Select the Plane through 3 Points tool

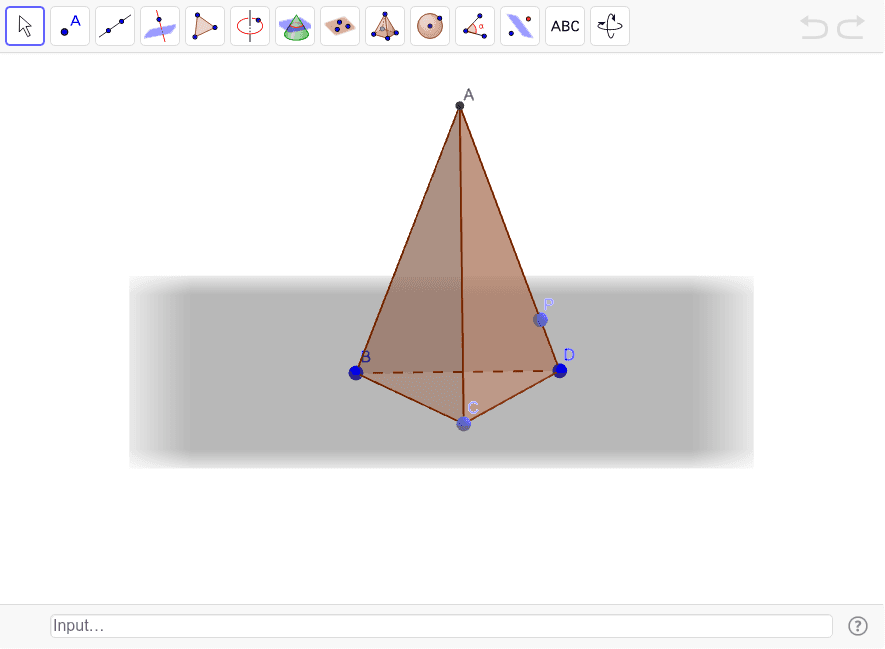coord(339,26)
